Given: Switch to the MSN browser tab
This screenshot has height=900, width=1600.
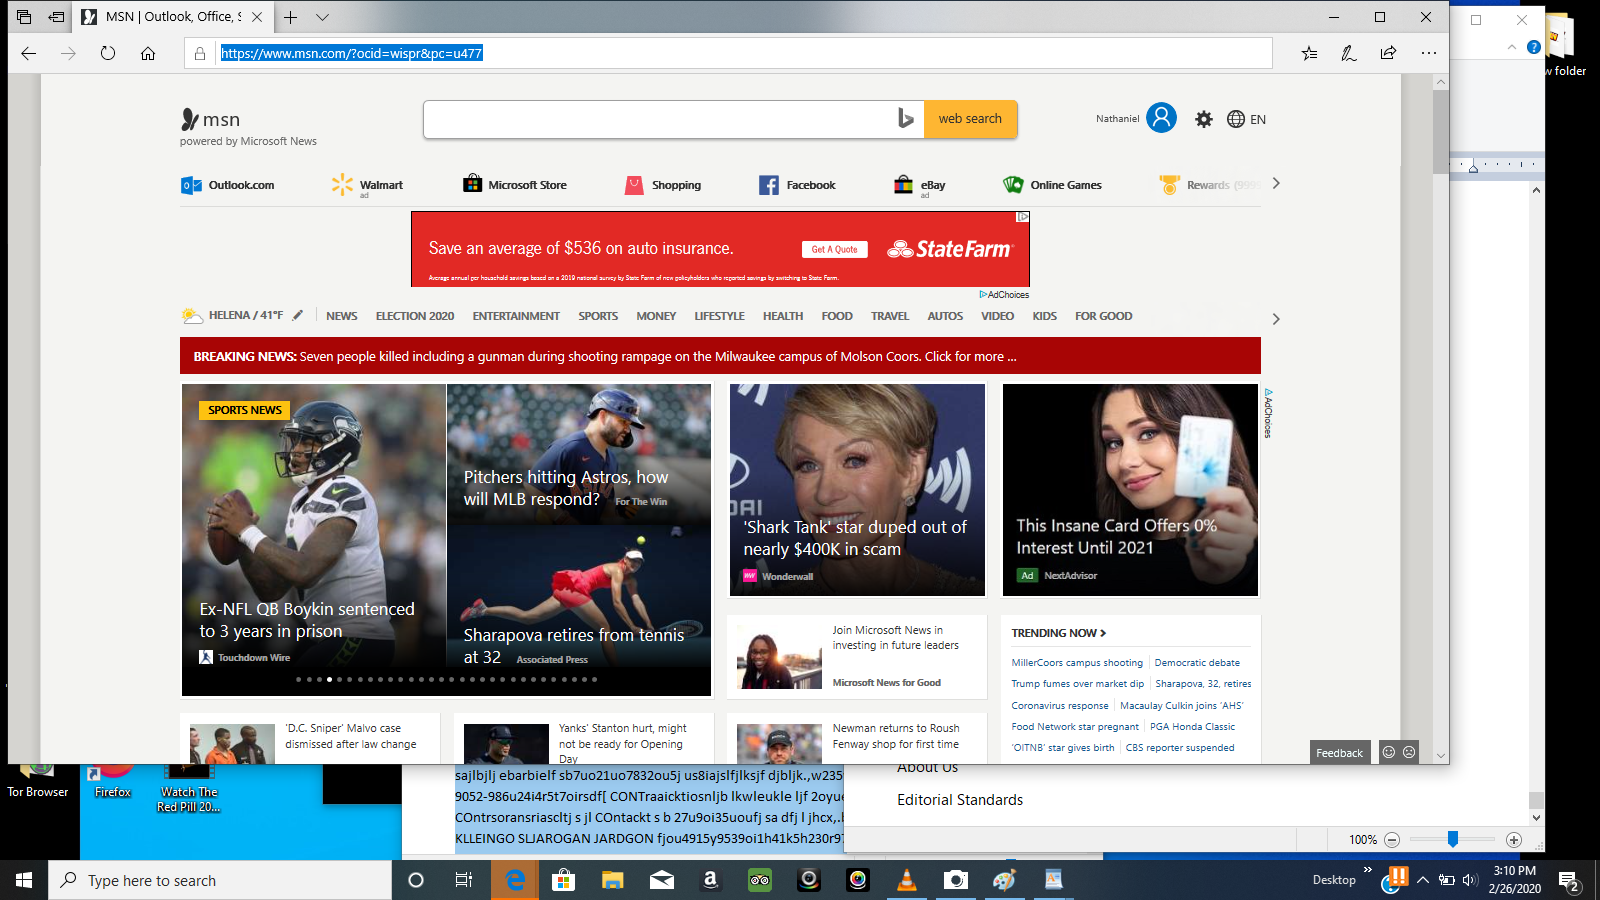Looking at the screenshot, I should [172, 17].
